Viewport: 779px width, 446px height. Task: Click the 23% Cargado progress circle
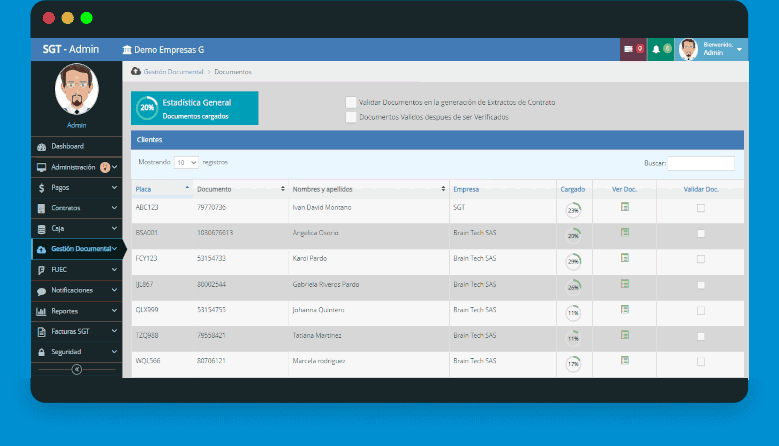573,210
